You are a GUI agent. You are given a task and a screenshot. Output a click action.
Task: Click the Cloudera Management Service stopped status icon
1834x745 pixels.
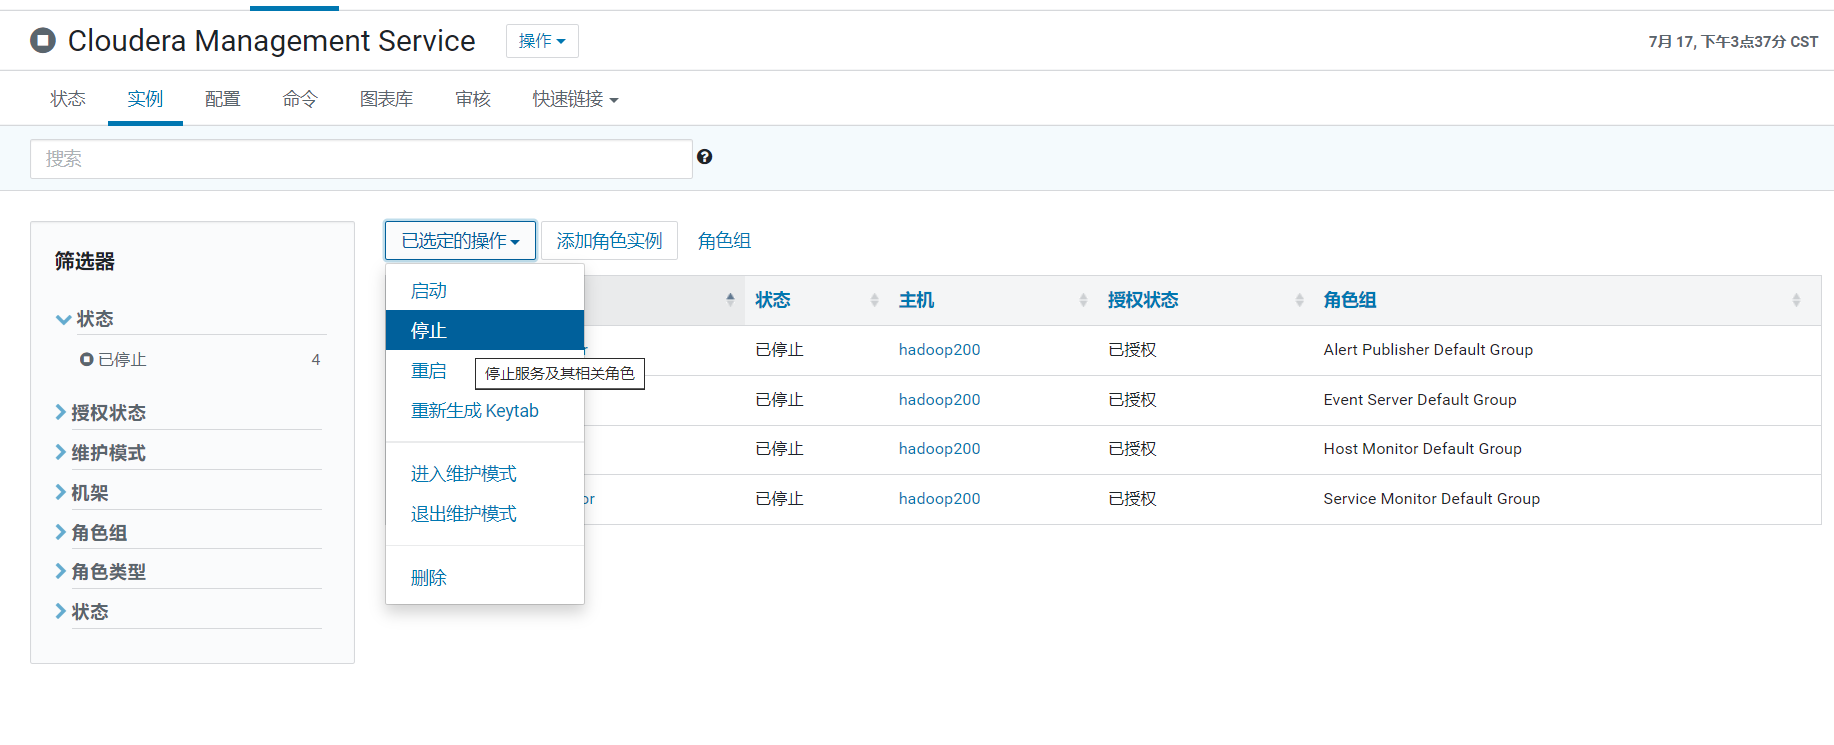click(x=43, y=40)
